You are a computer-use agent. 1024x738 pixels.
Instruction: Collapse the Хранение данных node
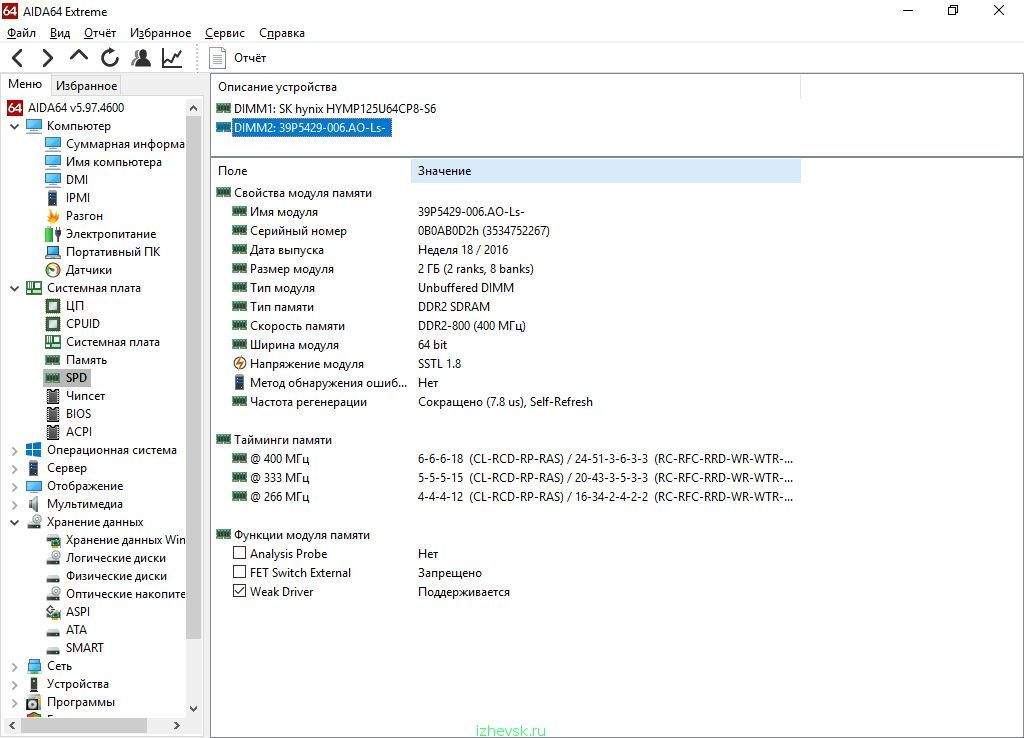[14, 522]
